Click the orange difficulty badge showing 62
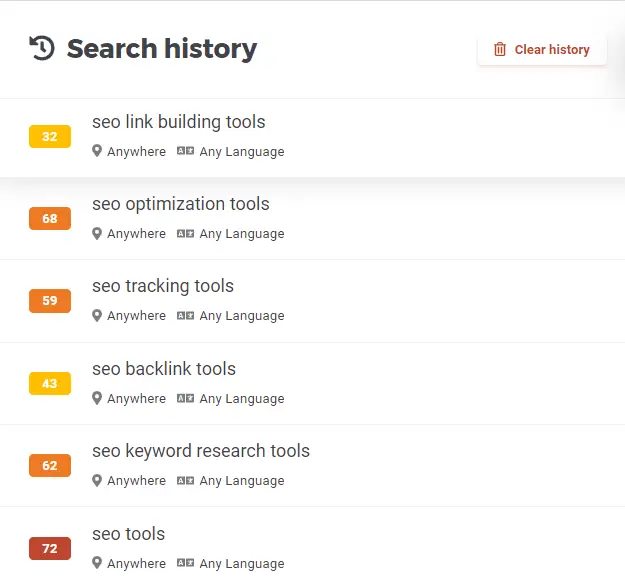This screenshot has width=625, height=588. (x=50, y=466)
